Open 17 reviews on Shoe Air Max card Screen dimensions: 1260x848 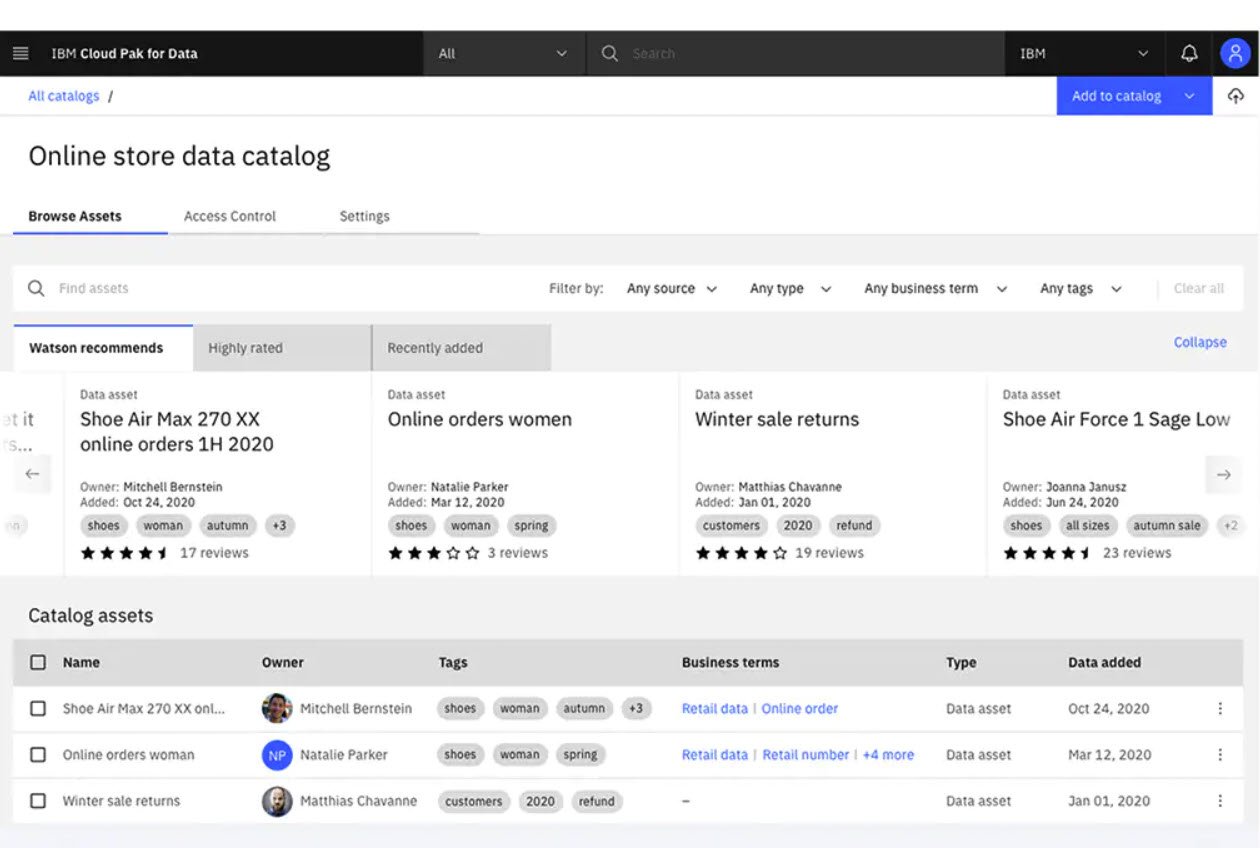pyautogui.click(x=214, y=553)
